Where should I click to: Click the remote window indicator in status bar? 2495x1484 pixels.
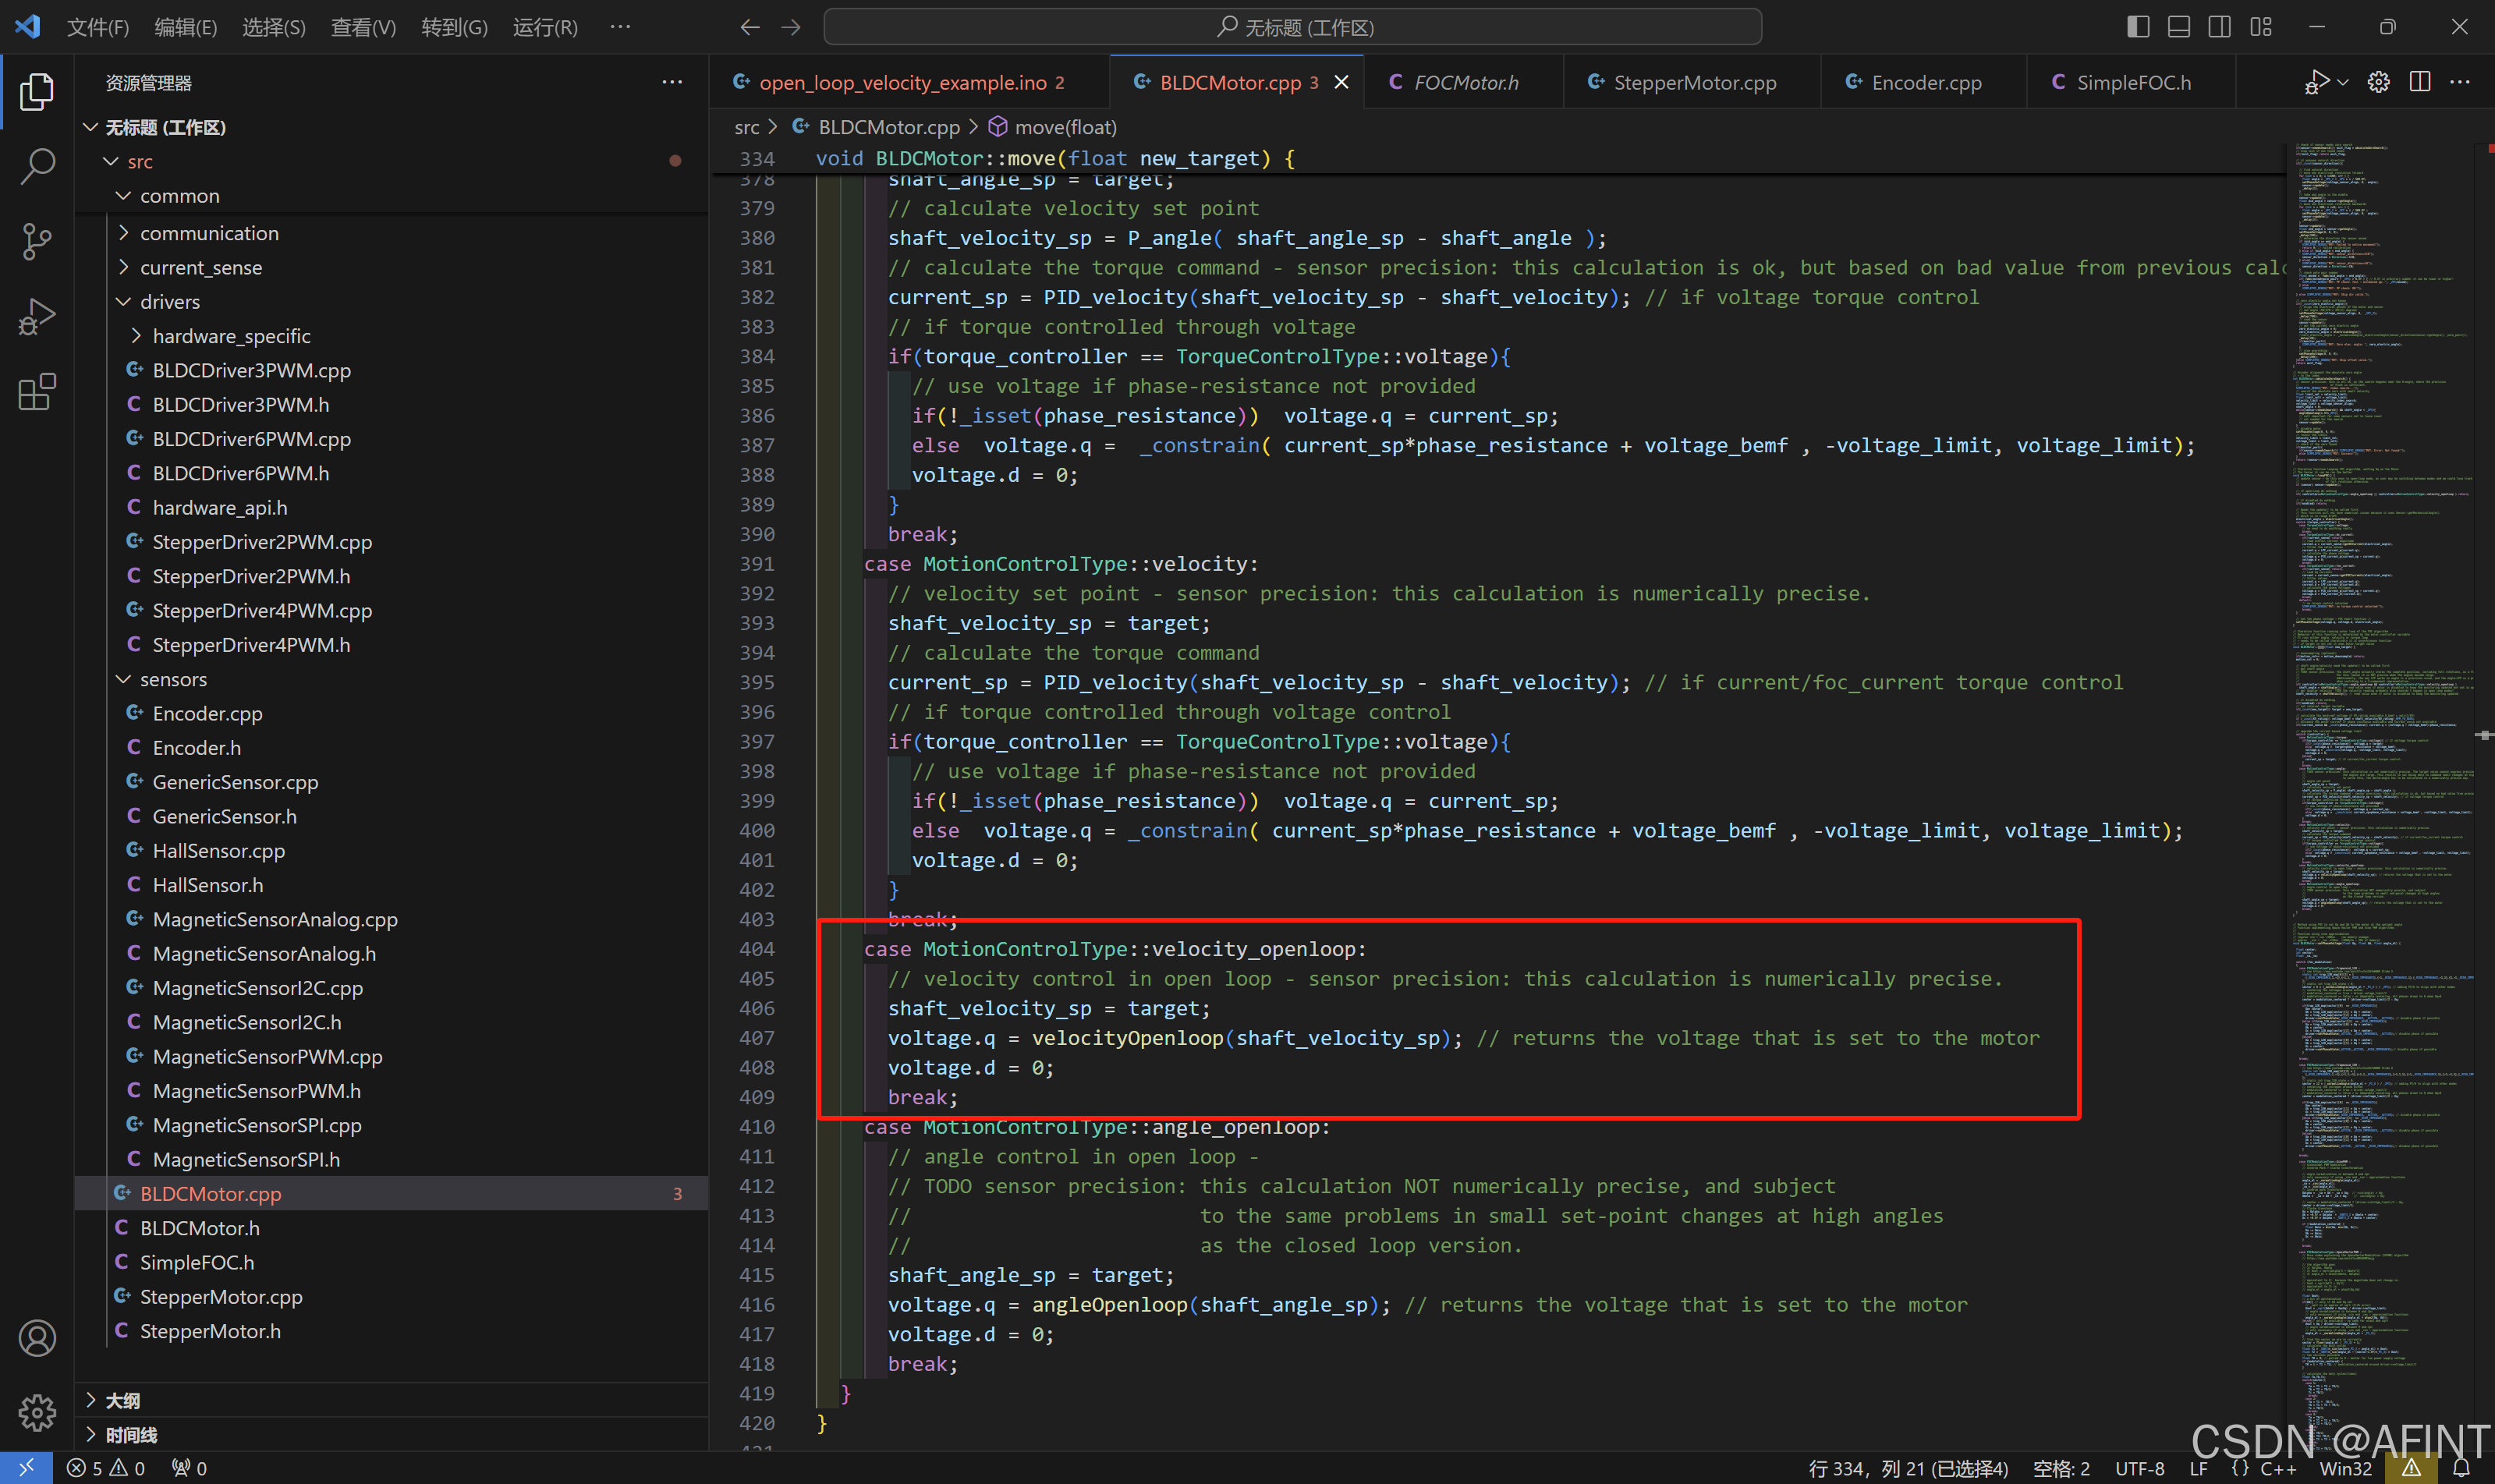pos(26,1467)
